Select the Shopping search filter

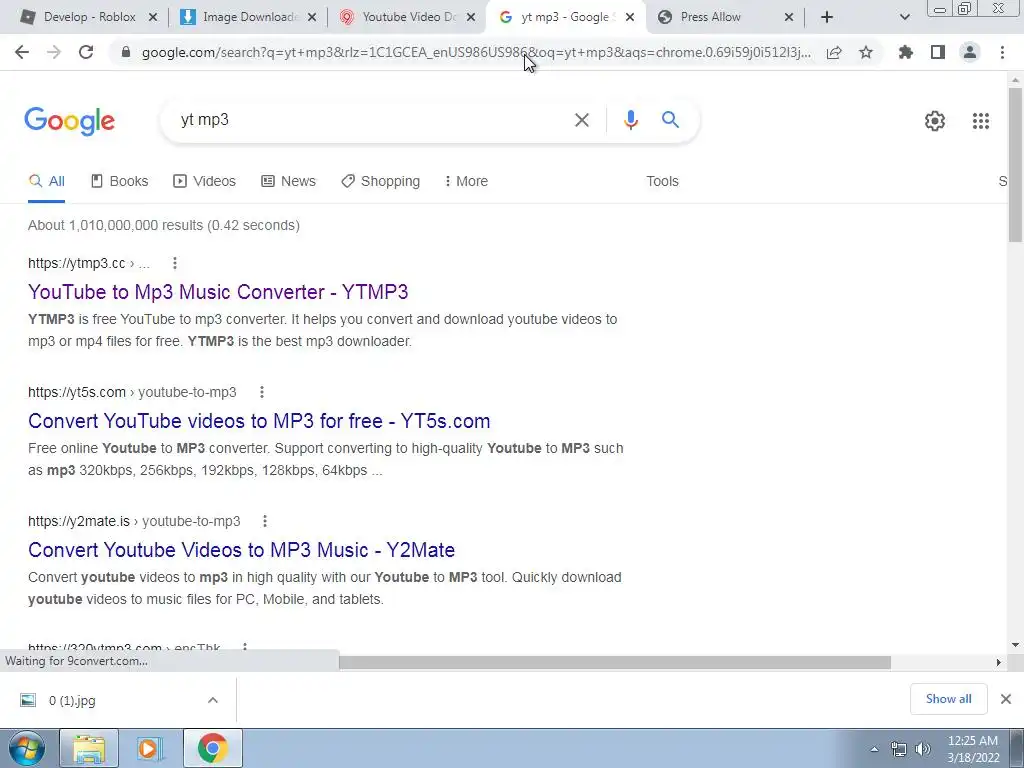[381, 182]
